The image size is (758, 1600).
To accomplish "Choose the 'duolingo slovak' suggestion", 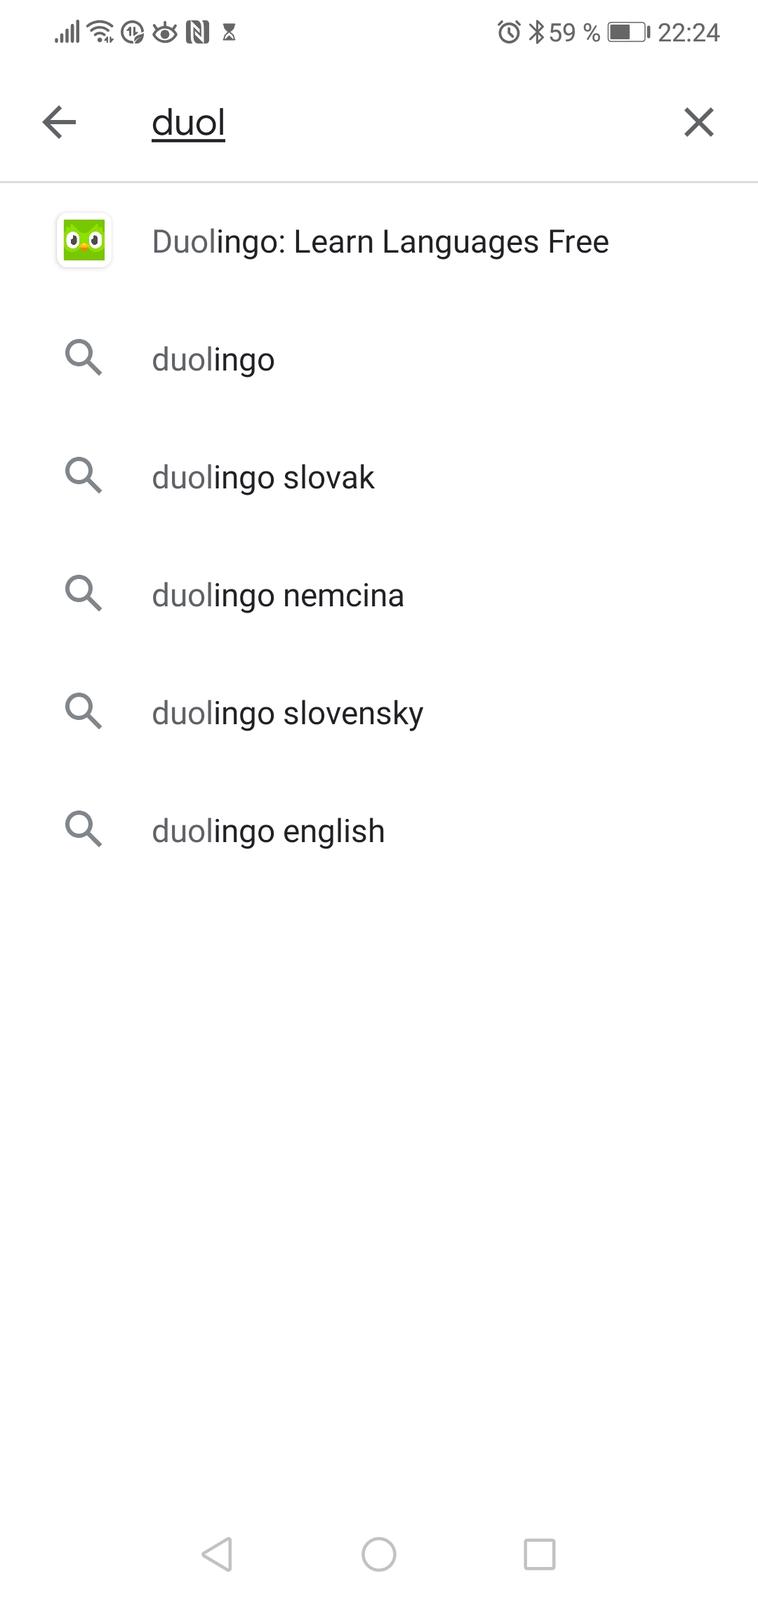I will pyautogui.click(x=263, y=478).
